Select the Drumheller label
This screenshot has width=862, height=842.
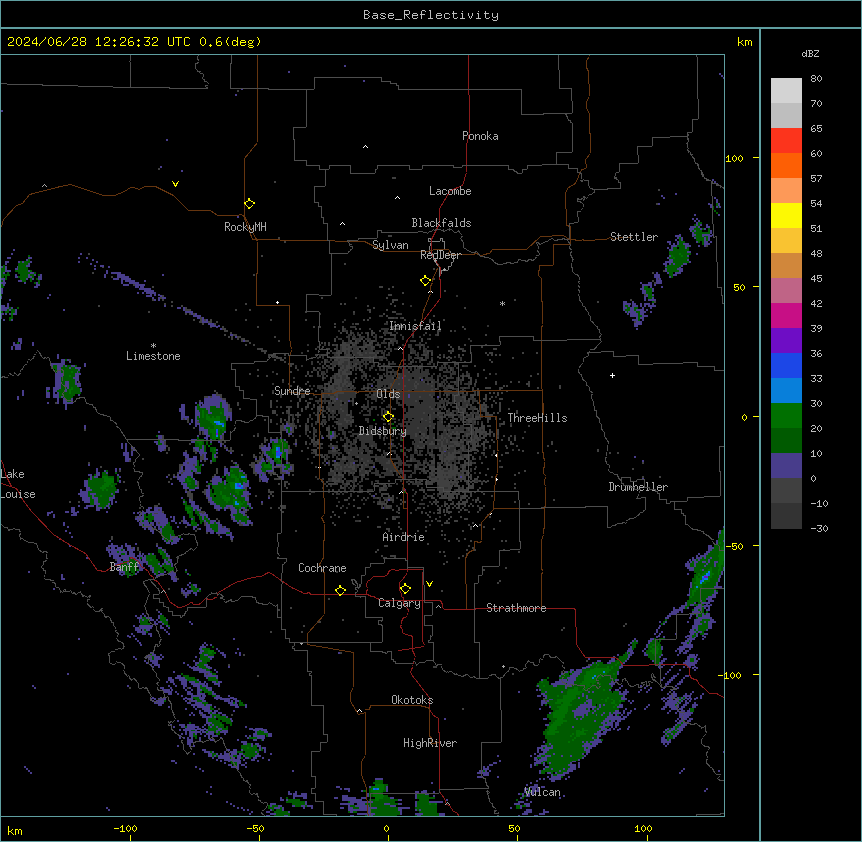pyautogui.click(x=638, y=487)
